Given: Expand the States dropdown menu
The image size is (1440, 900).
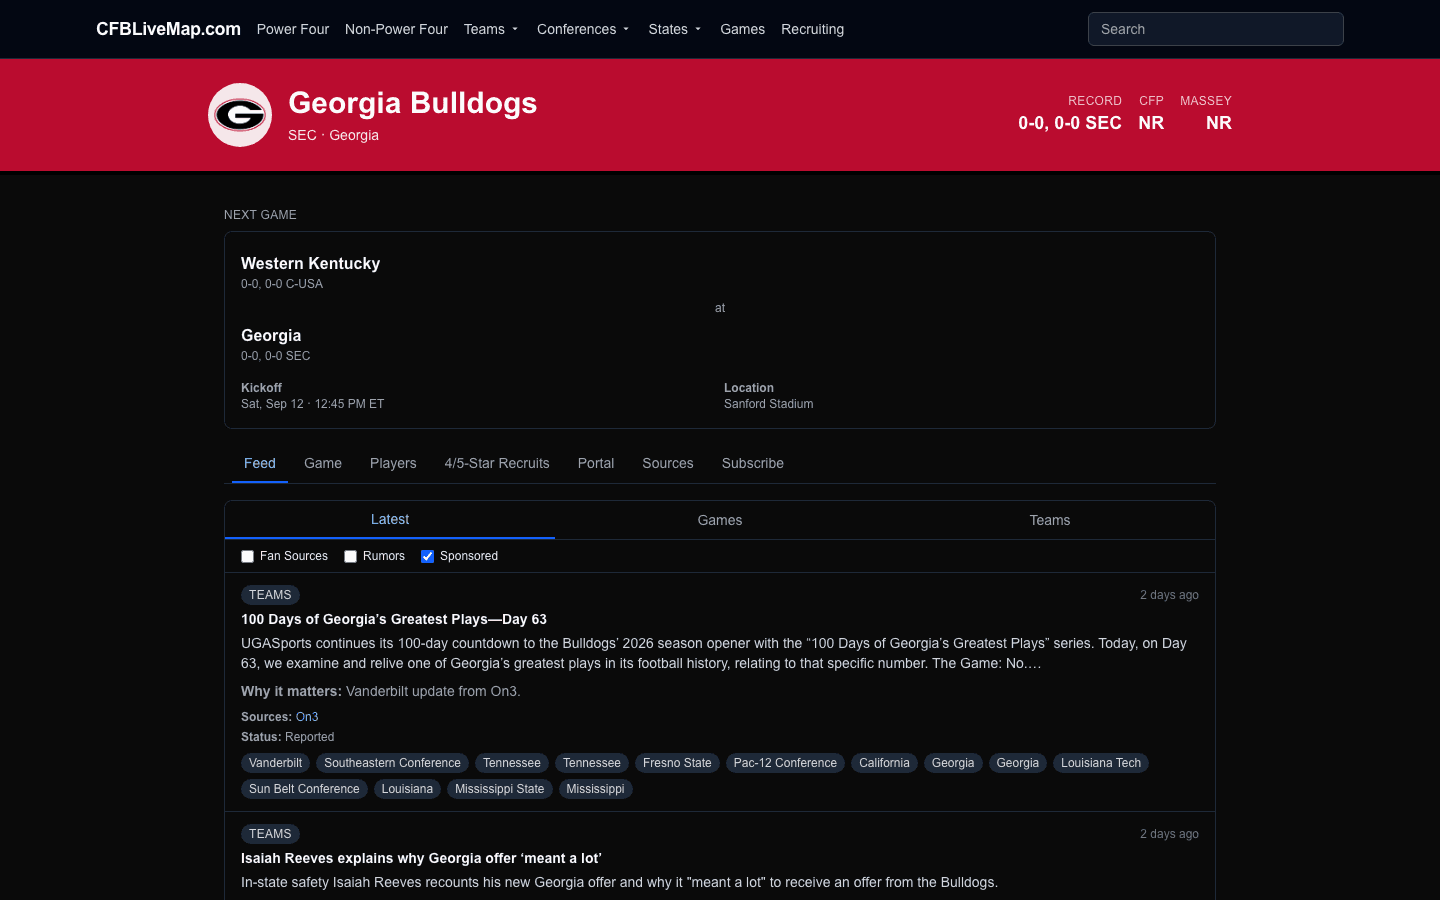Looking at the screenshot, I should tap(676, 29).
